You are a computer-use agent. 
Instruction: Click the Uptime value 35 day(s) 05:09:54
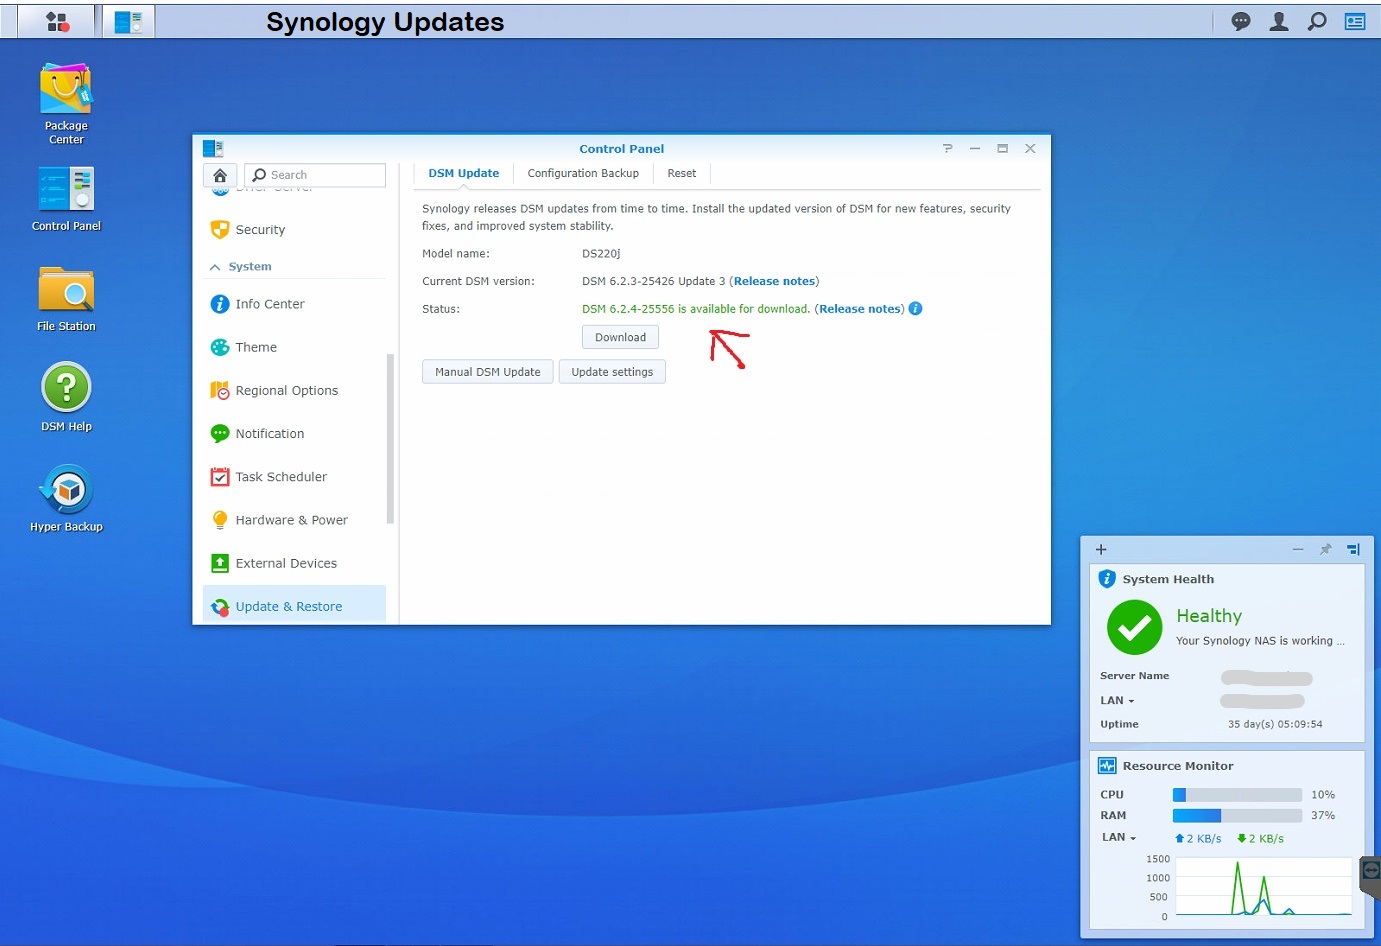click(1275, 724)
